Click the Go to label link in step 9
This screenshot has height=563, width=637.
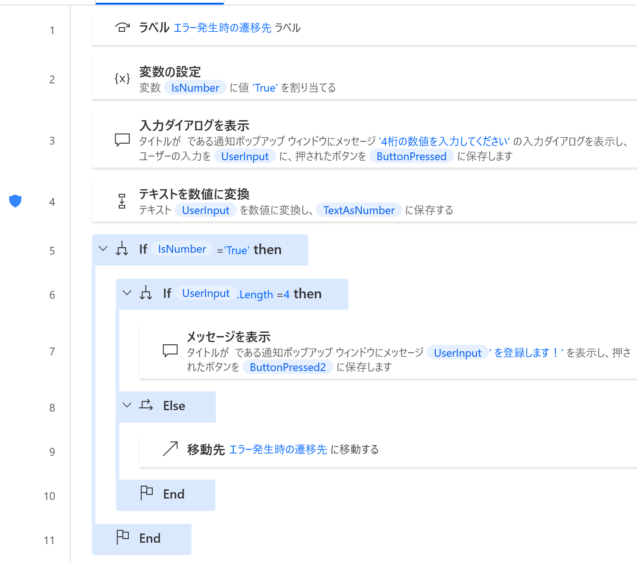point(278,449)
